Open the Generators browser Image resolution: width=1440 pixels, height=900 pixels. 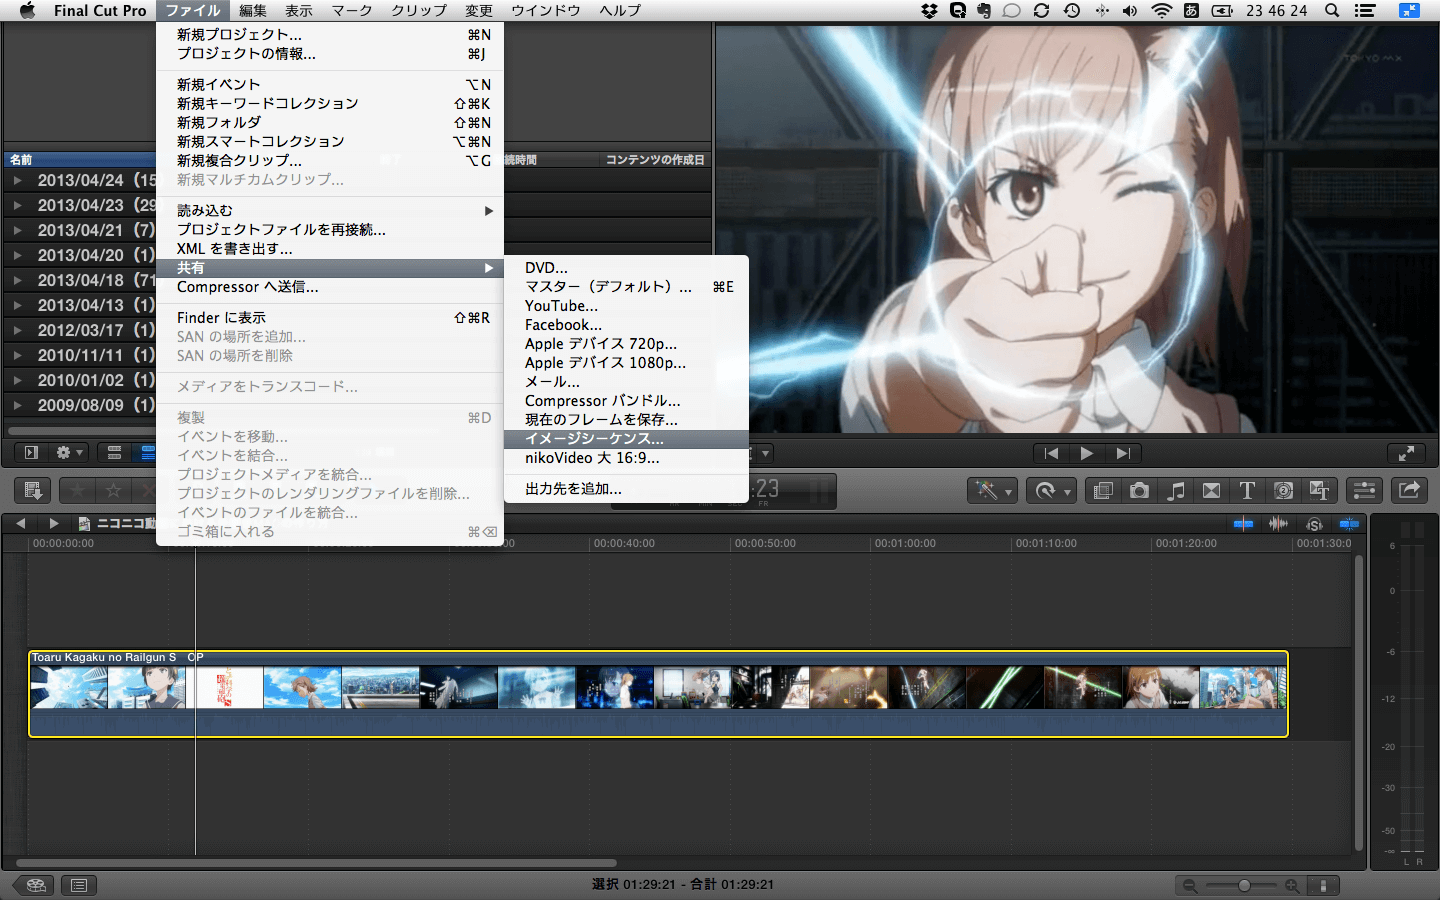coord(1283,490)
